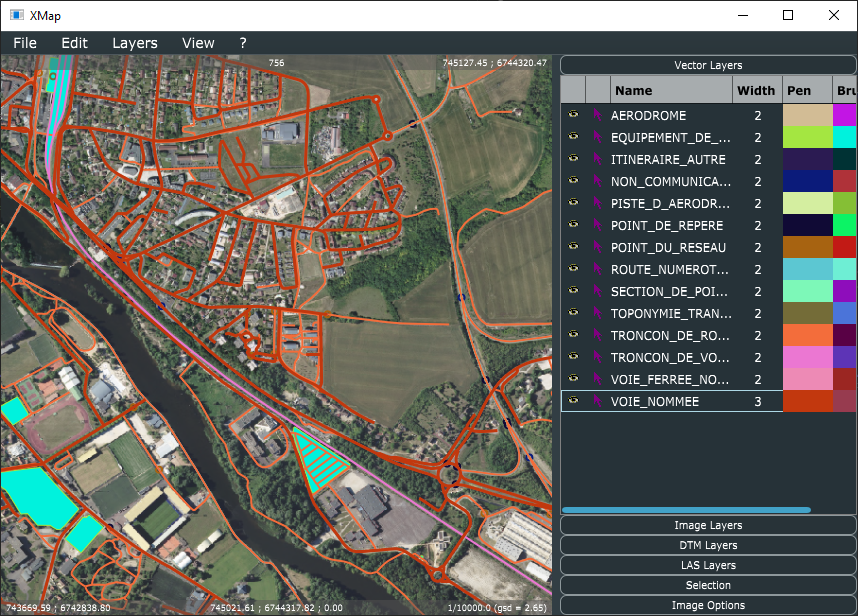Change the Pen color swatch of EQUIPEMENT_DE layer
The height and width of the screenshot is (616, 858).
point(808,137)
